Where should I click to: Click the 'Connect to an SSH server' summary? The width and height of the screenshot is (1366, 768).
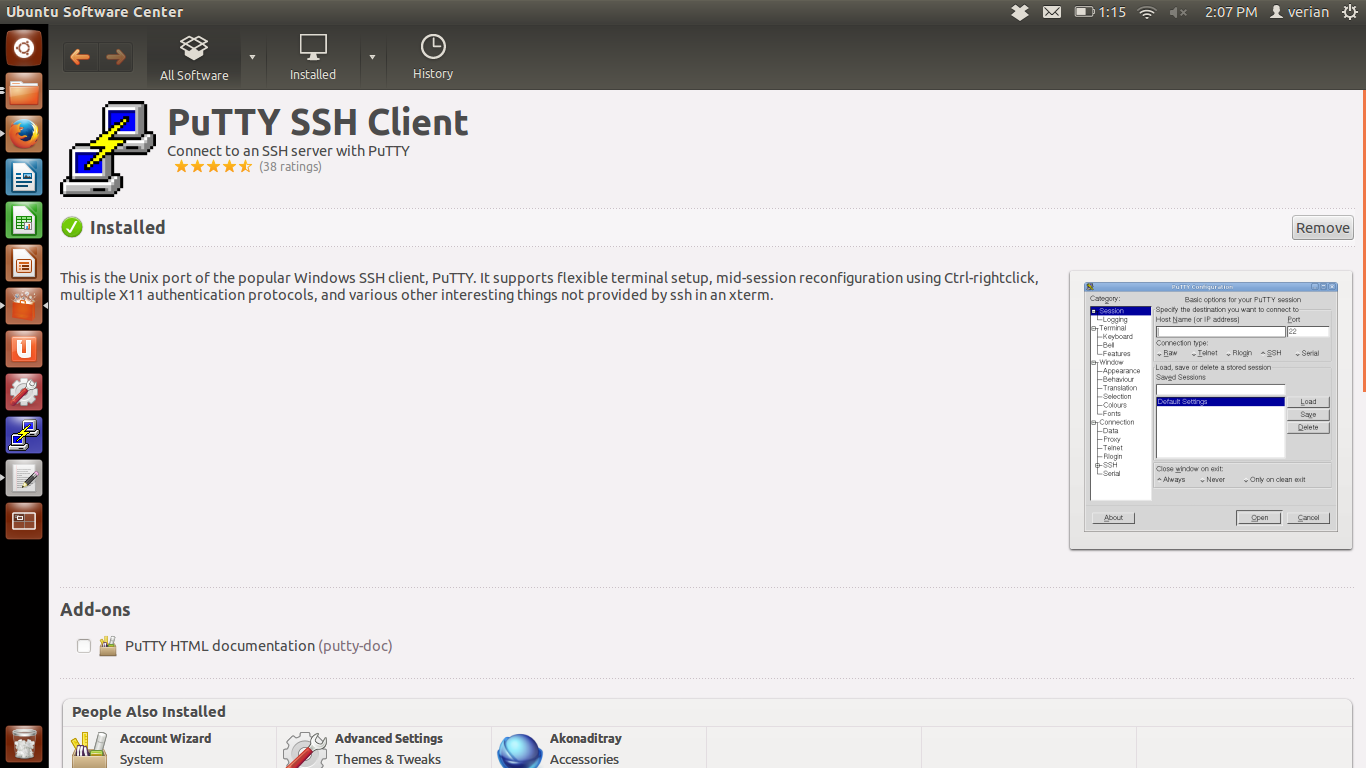tap(288, 151)
